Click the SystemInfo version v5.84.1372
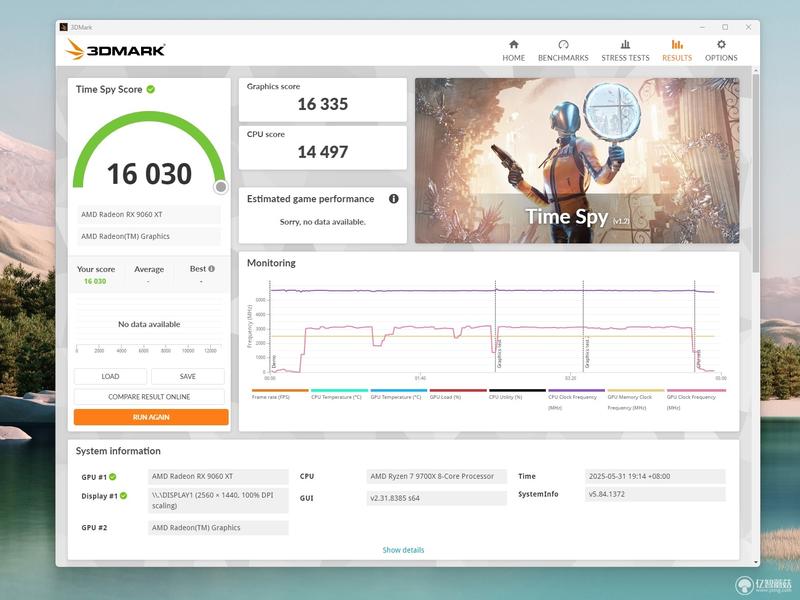The width and height of the screenshot is (800, 600). [655, 494]
